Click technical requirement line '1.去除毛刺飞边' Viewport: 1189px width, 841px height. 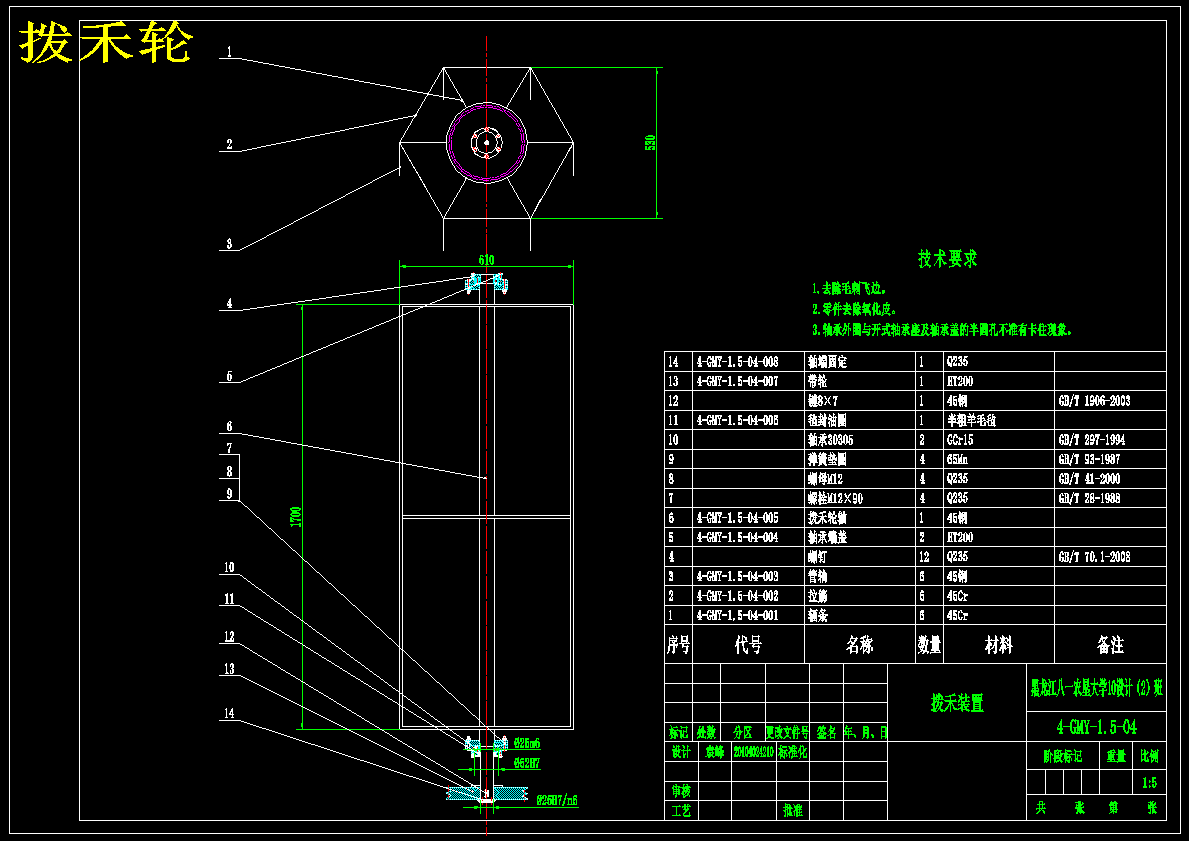(x=849, y=289)
